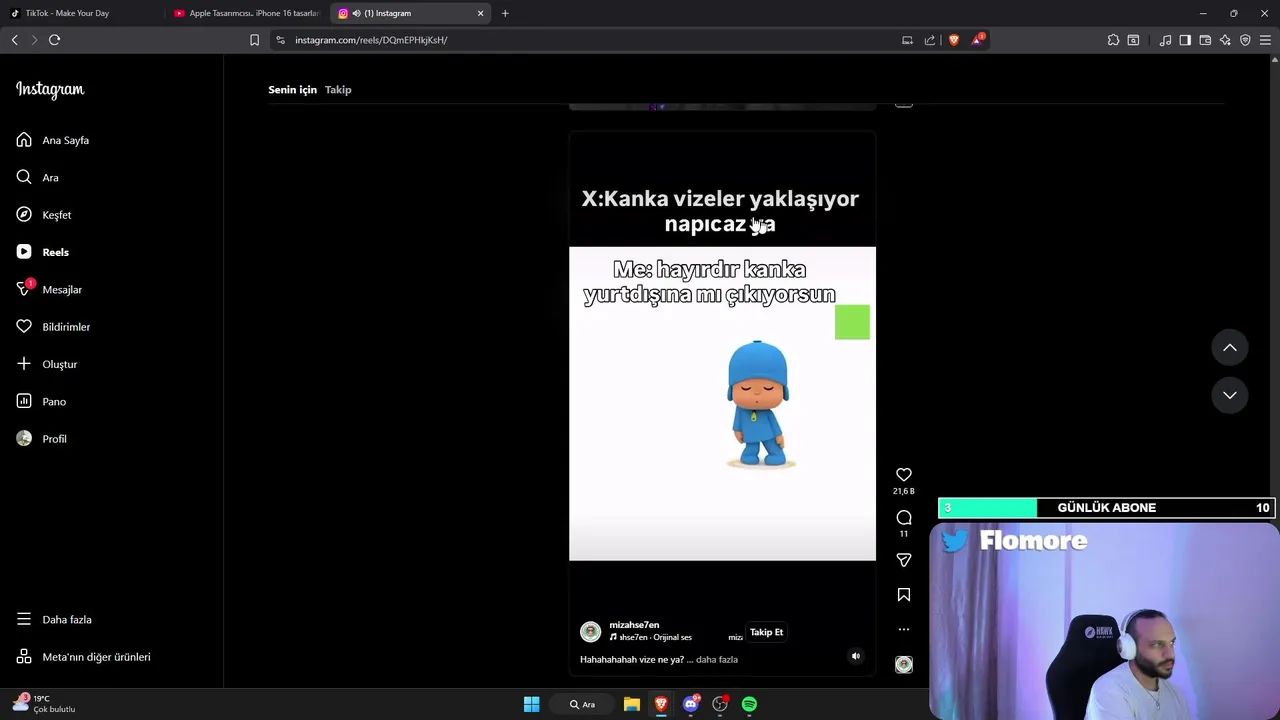
Task: Open browser extensions puzzle icon
Action: point(1113,40)
